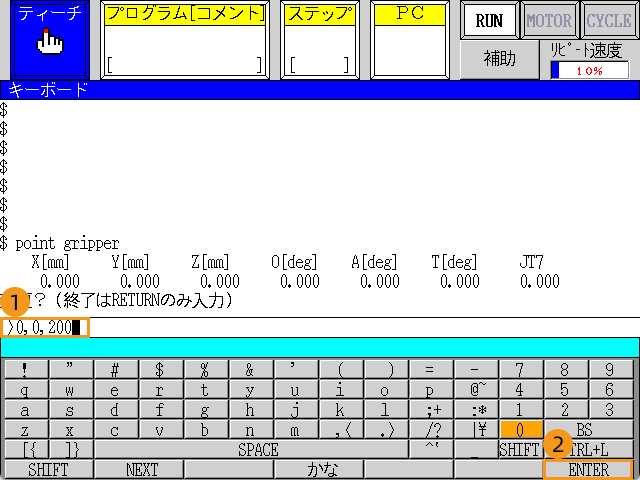Tap the 5 number key
640x480 pixels.
tap(566, 390)
